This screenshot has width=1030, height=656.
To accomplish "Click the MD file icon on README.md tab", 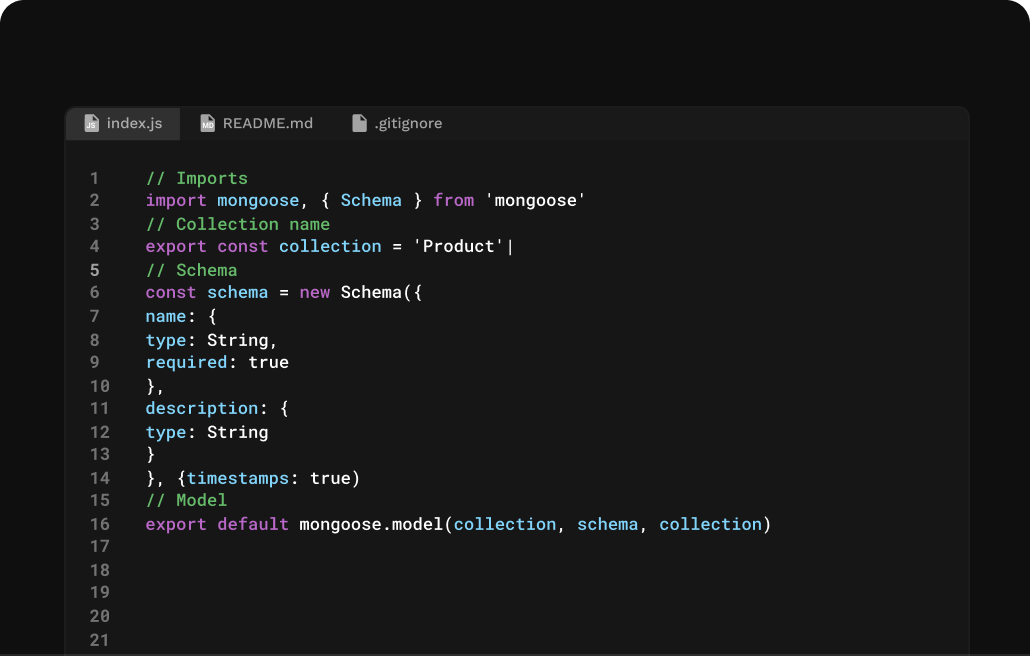I will click(x=208, y=123).
